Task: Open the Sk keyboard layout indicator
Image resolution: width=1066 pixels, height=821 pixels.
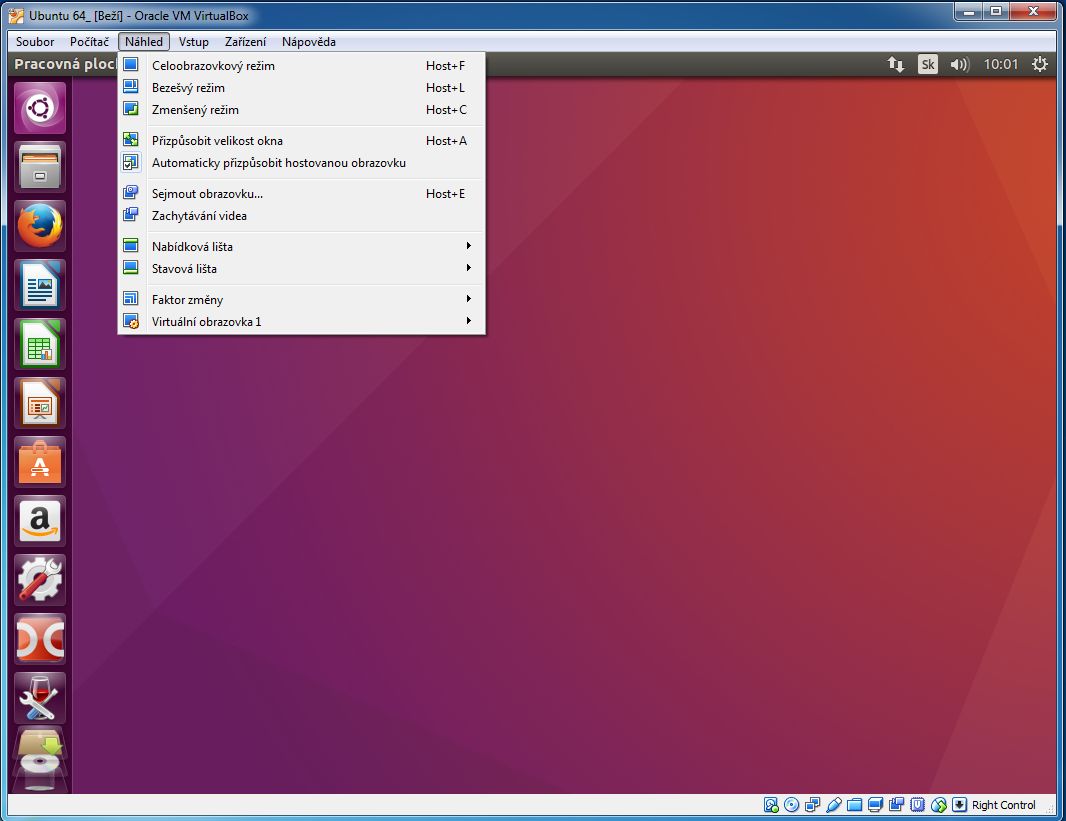Action: click(927, 65)
